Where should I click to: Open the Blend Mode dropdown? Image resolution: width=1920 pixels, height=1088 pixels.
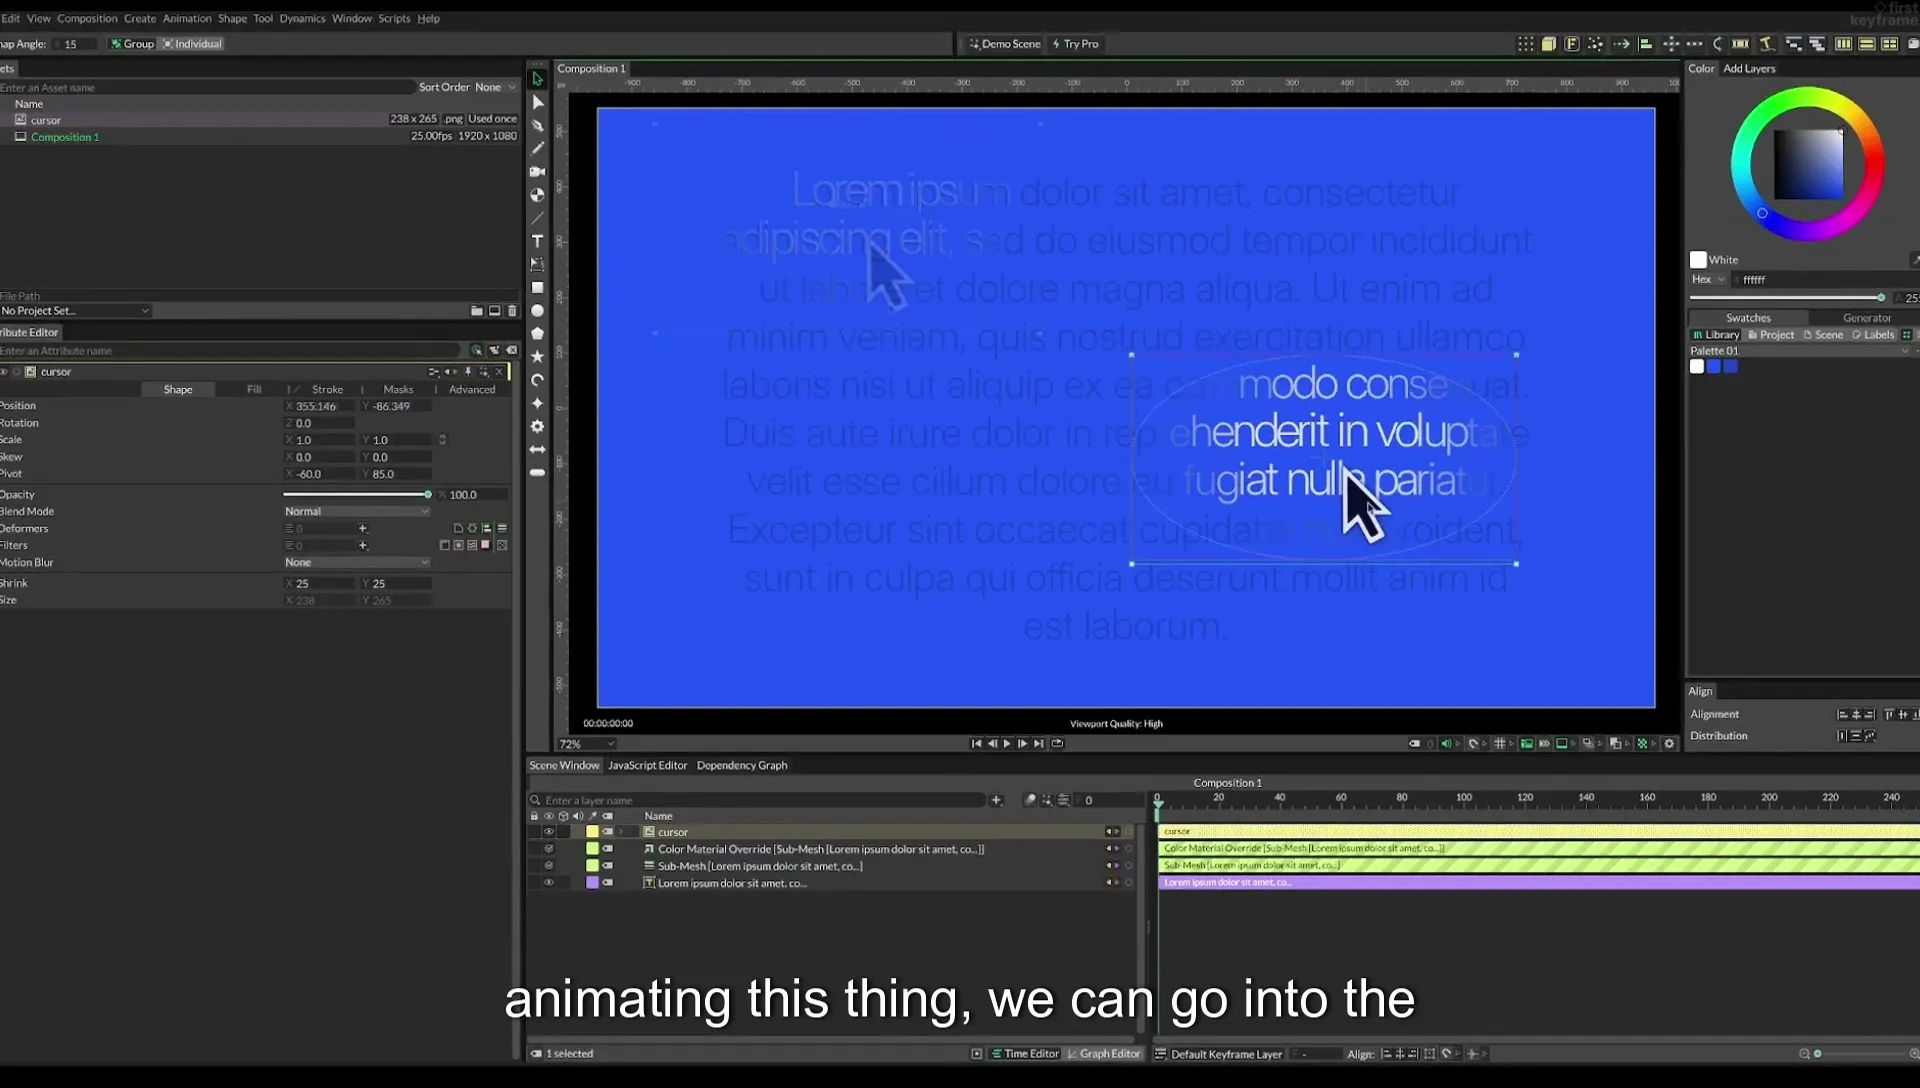click(357, 511)
